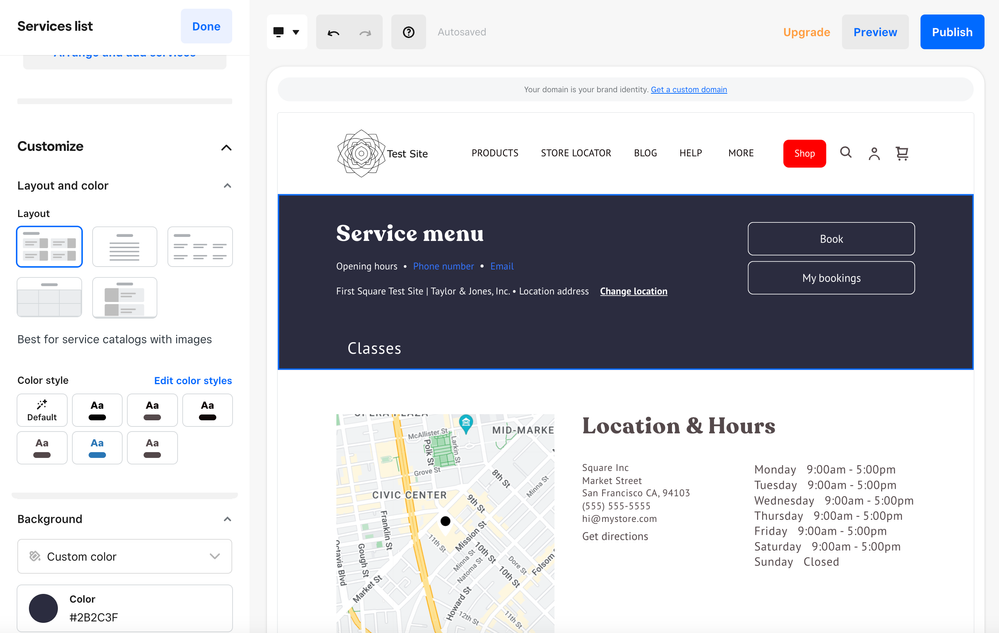Collapse the Customize section
This screenshot has height=633, width=999.
click(x=226, y=147)
